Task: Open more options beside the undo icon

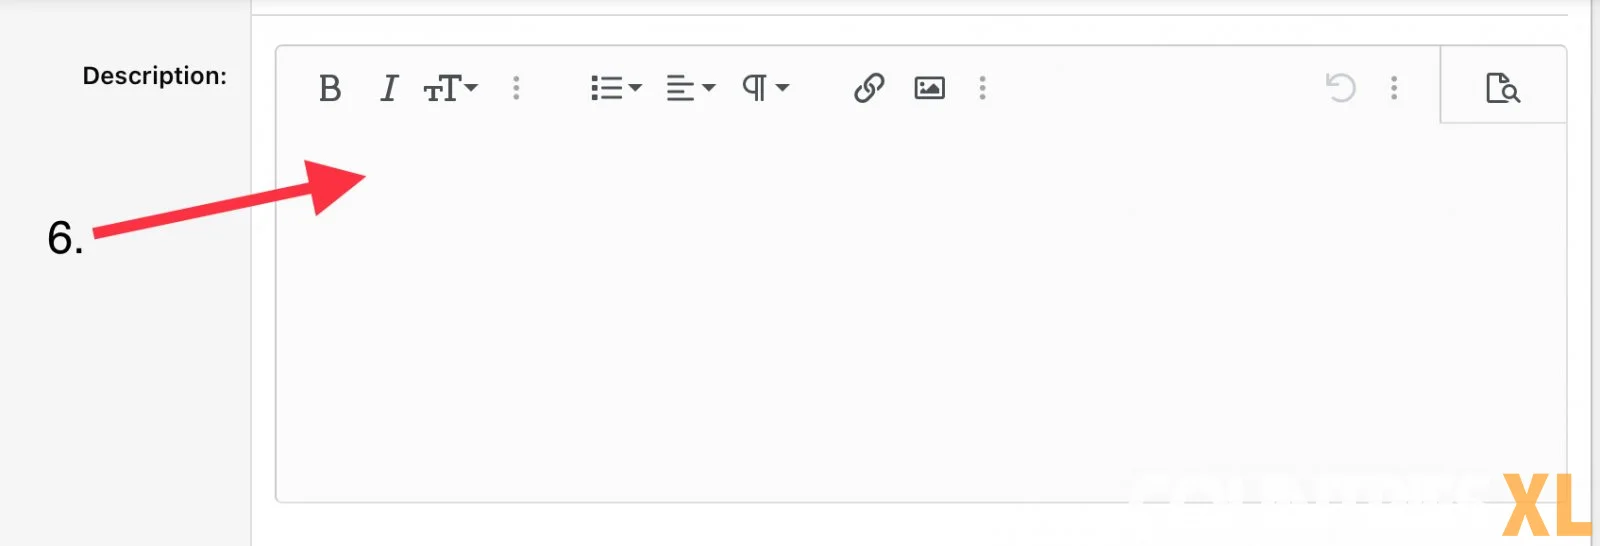Action: [1394, 88]
